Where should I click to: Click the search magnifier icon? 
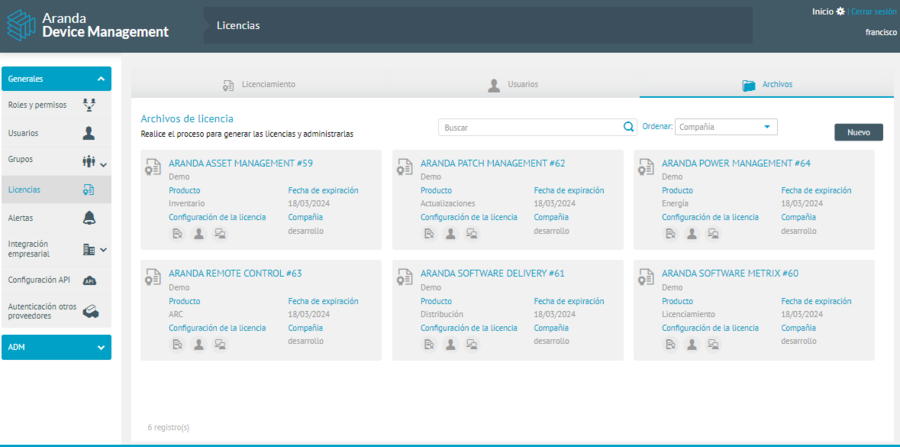628,127
